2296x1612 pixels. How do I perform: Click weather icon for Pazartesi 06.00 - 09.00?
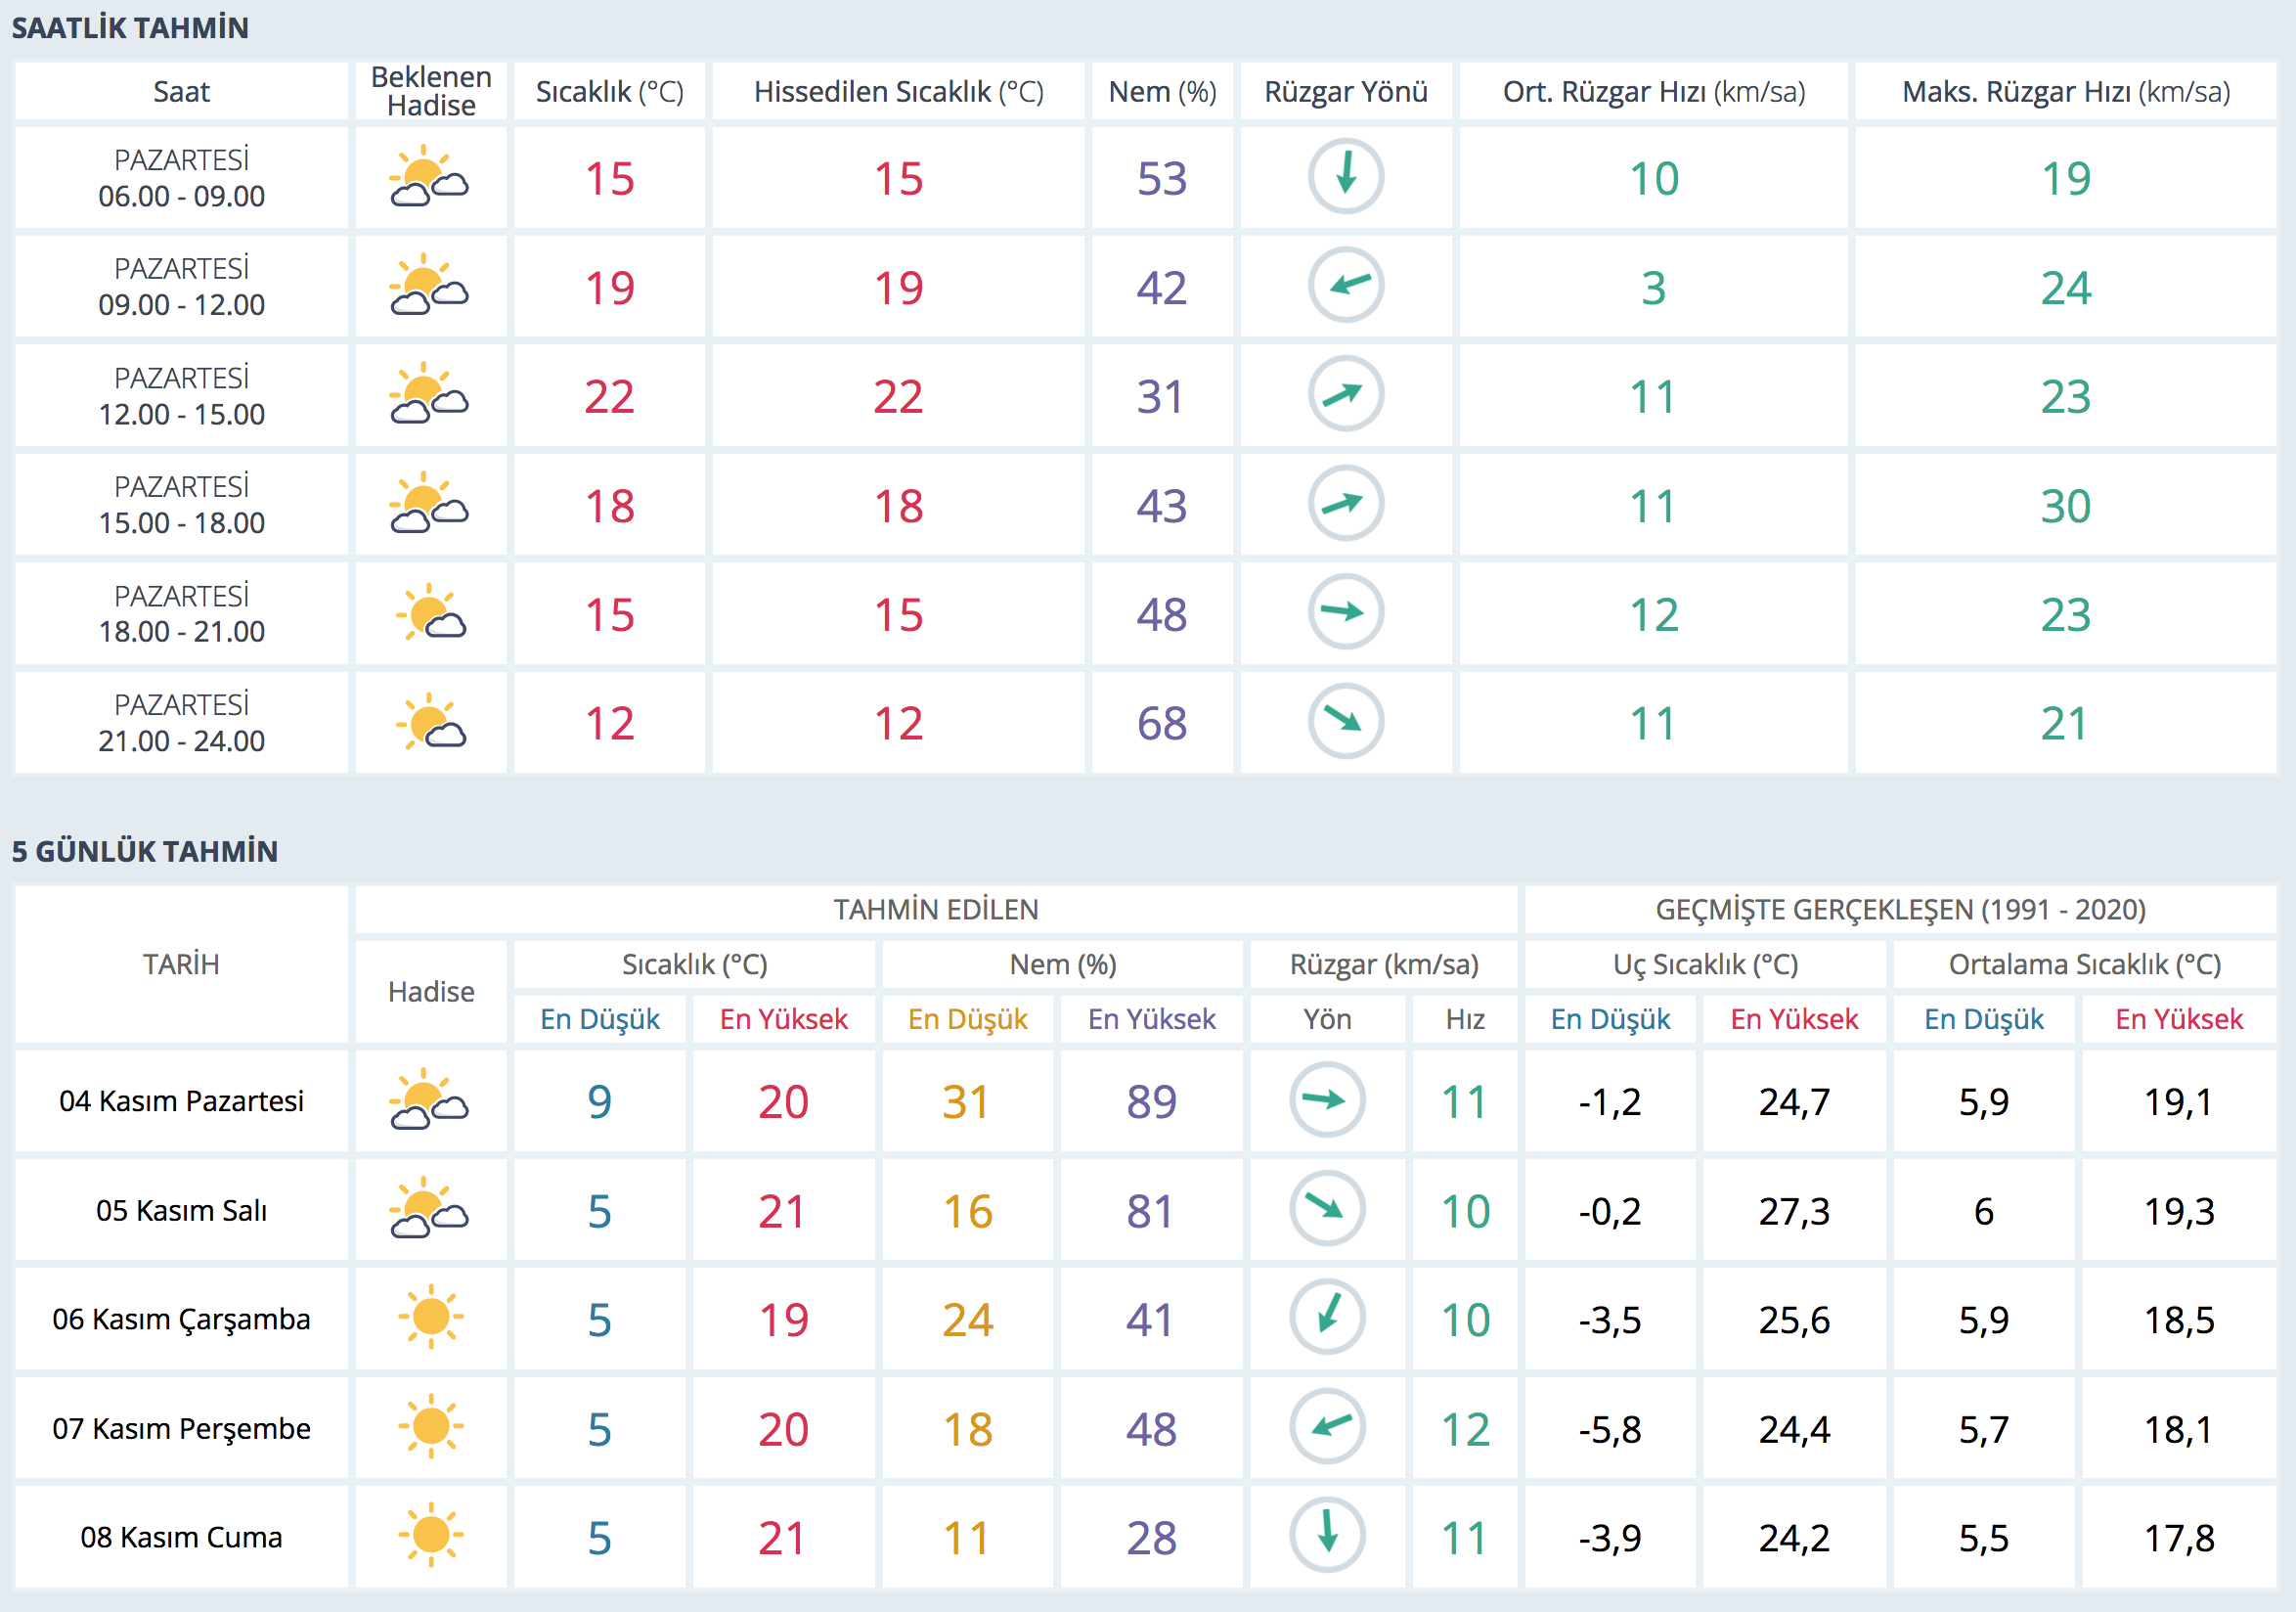[429, 177]
